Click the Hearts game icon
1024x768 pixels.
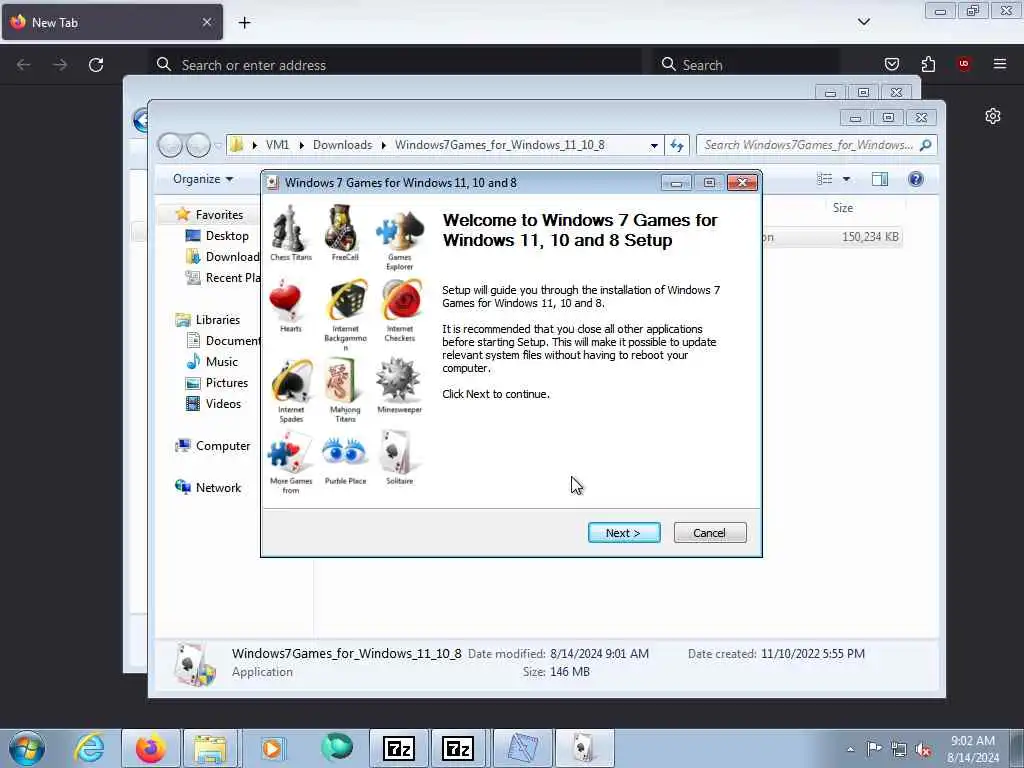click(285, 300)
